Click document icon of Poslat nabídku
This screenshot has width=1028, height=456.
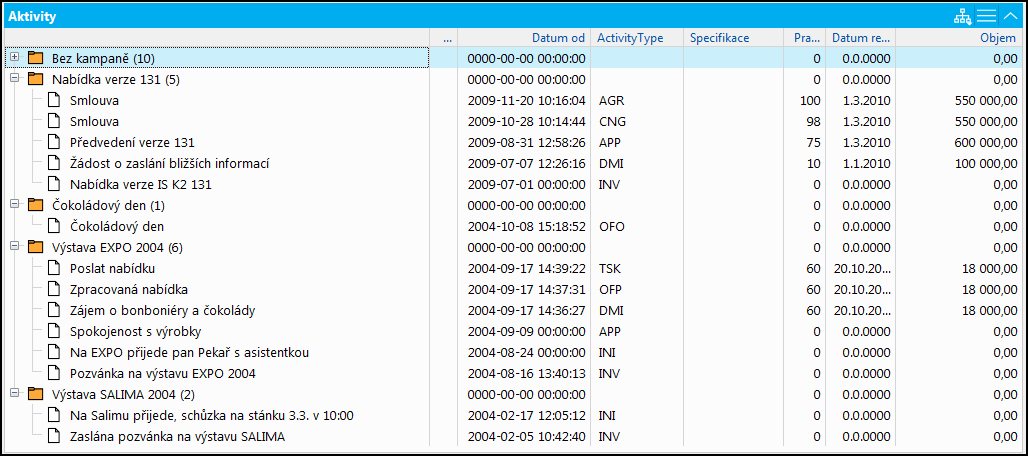(x=54, y=269)
